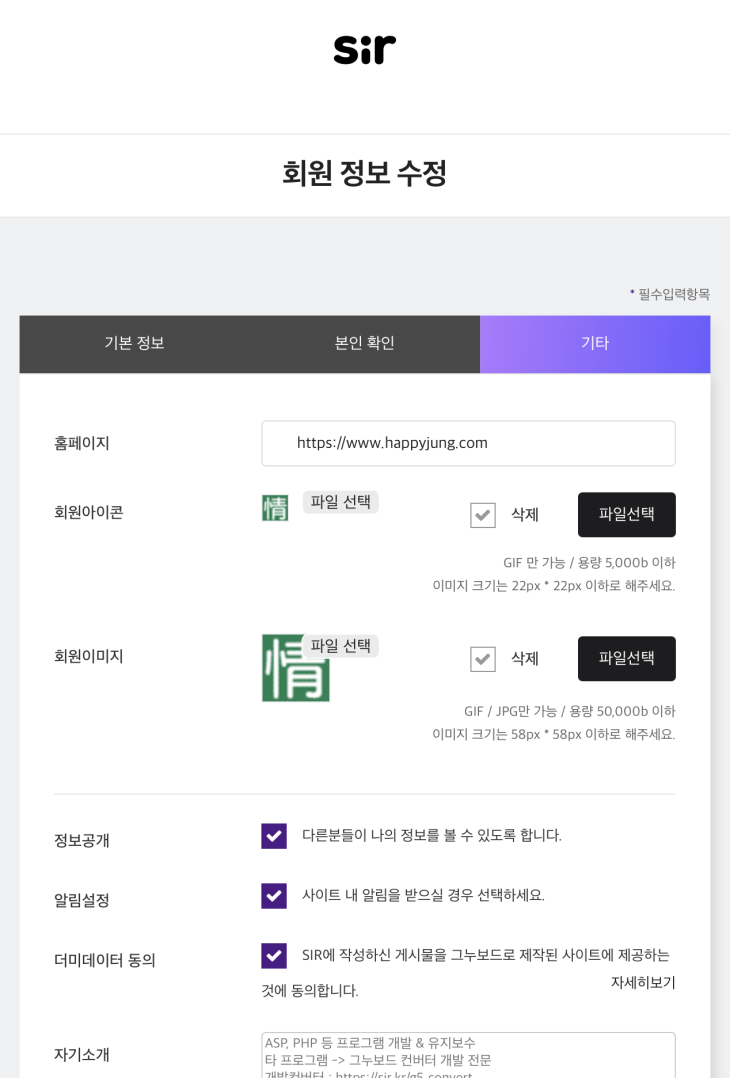Click the 홈페이지 URL input field

pos(468,443)
